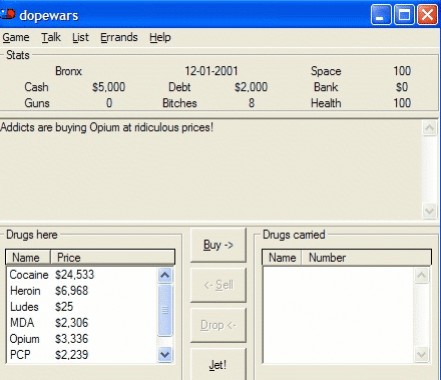Click the Health label in Stats

click(326, 103)
